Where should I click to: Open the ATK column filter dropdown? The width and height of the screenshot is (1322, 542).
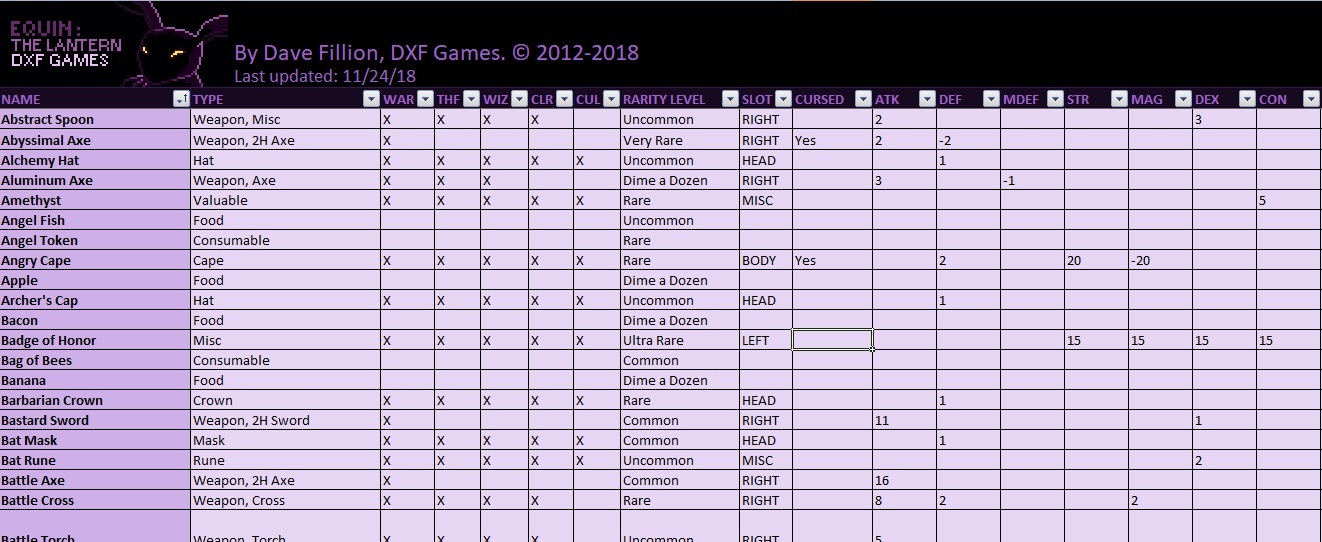pos(927,99)
